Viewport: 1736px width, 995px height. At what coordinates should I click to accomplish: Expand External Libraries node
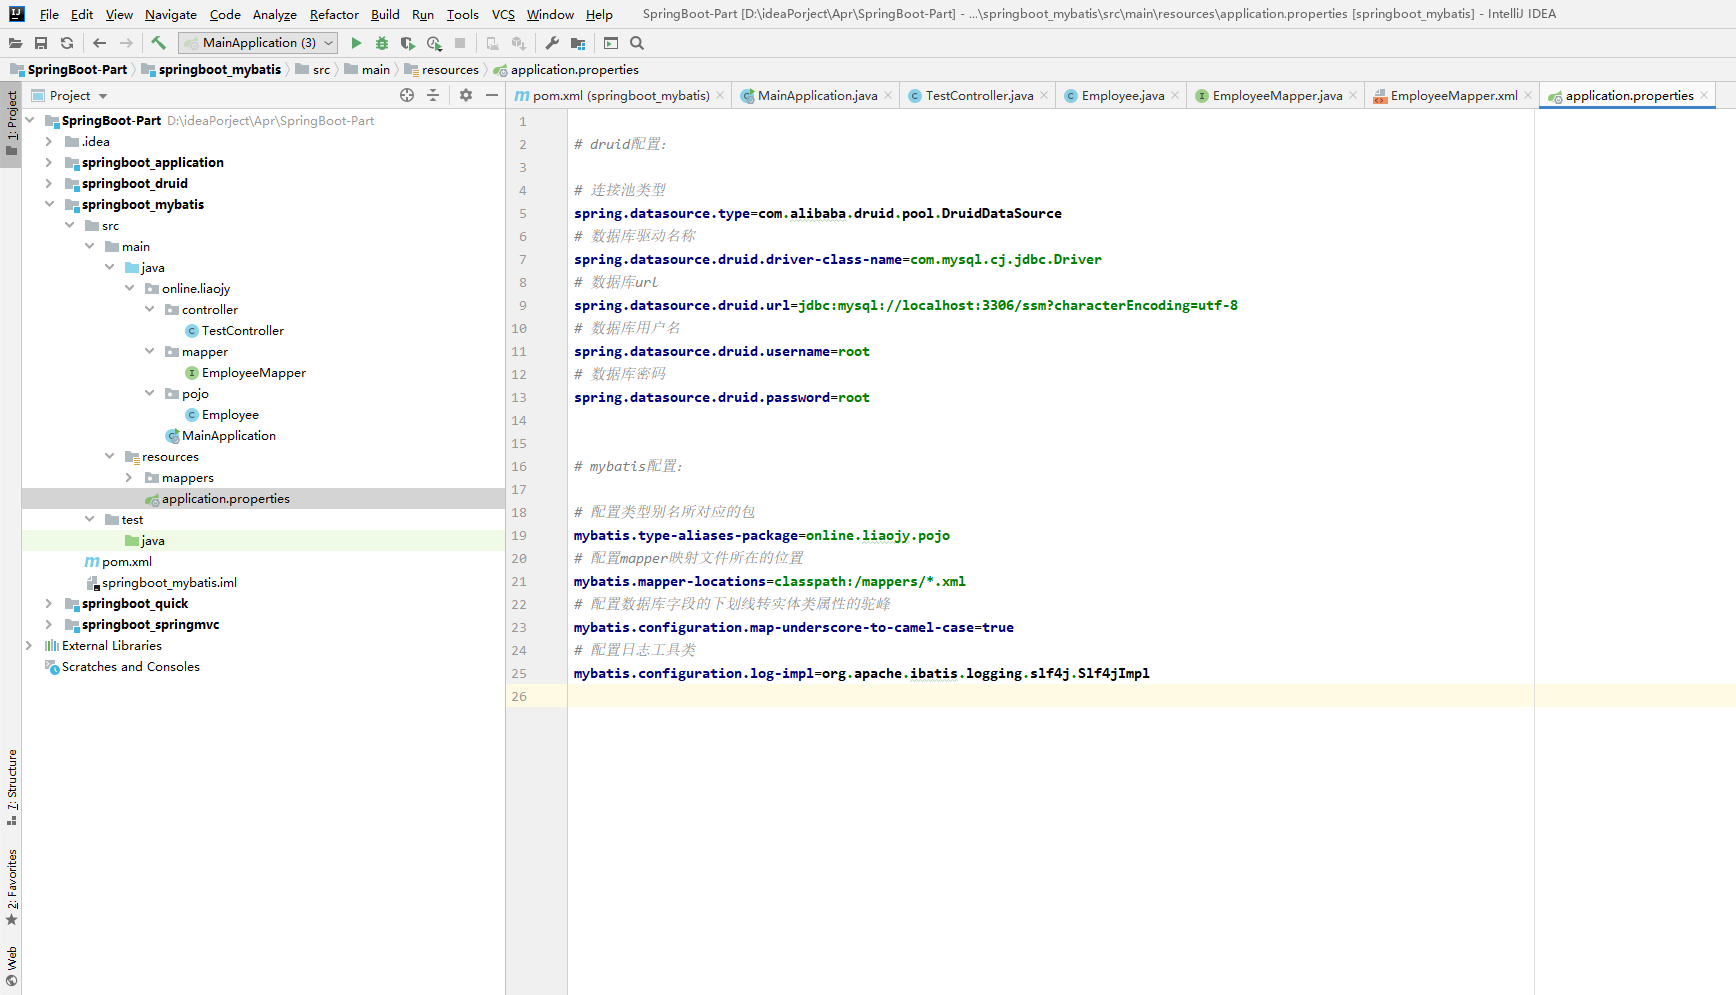(x=29, y=645)
